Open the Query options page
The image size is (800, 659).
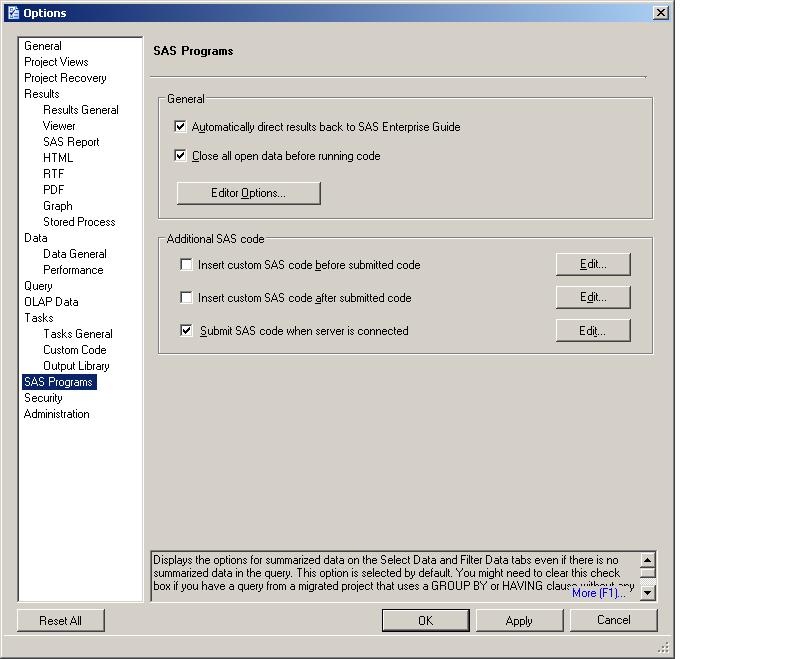pos(38,286)
